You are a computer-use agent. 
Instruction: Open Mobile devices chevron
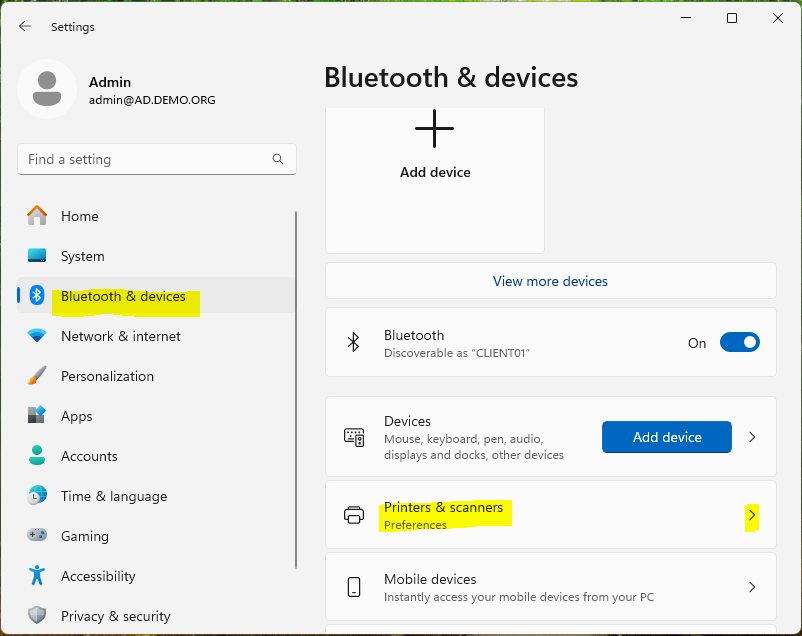click(752, 587)
